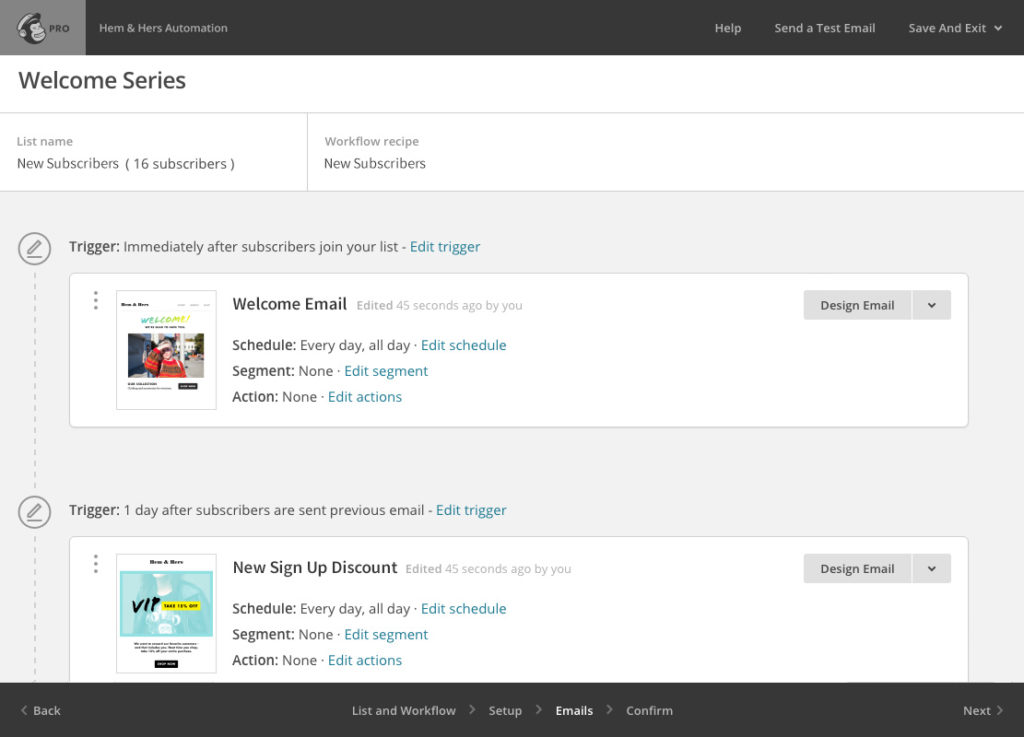Click the New Subscribers workflow recipe value

point(375,164)
